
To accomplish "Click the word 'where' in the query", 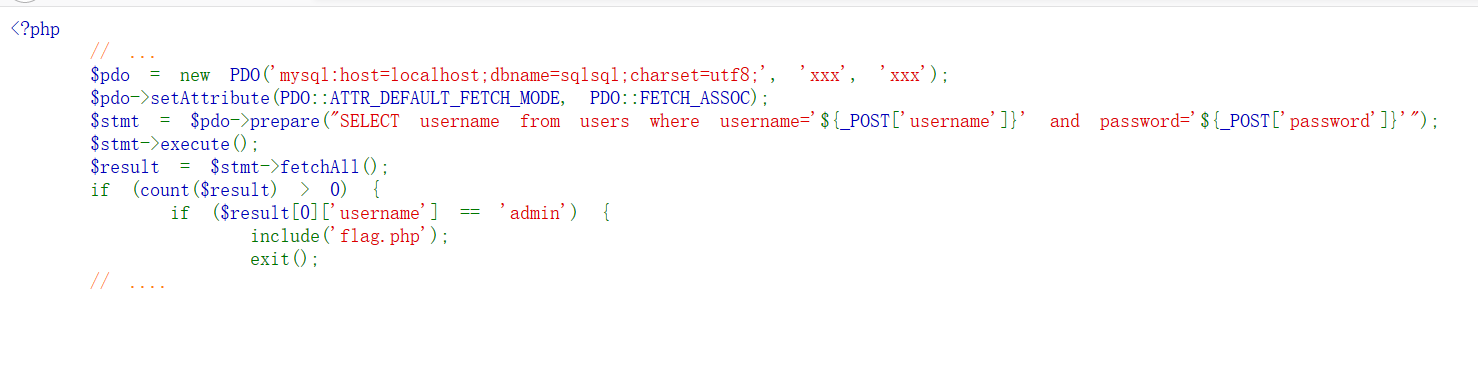I will tap(675, 121).
